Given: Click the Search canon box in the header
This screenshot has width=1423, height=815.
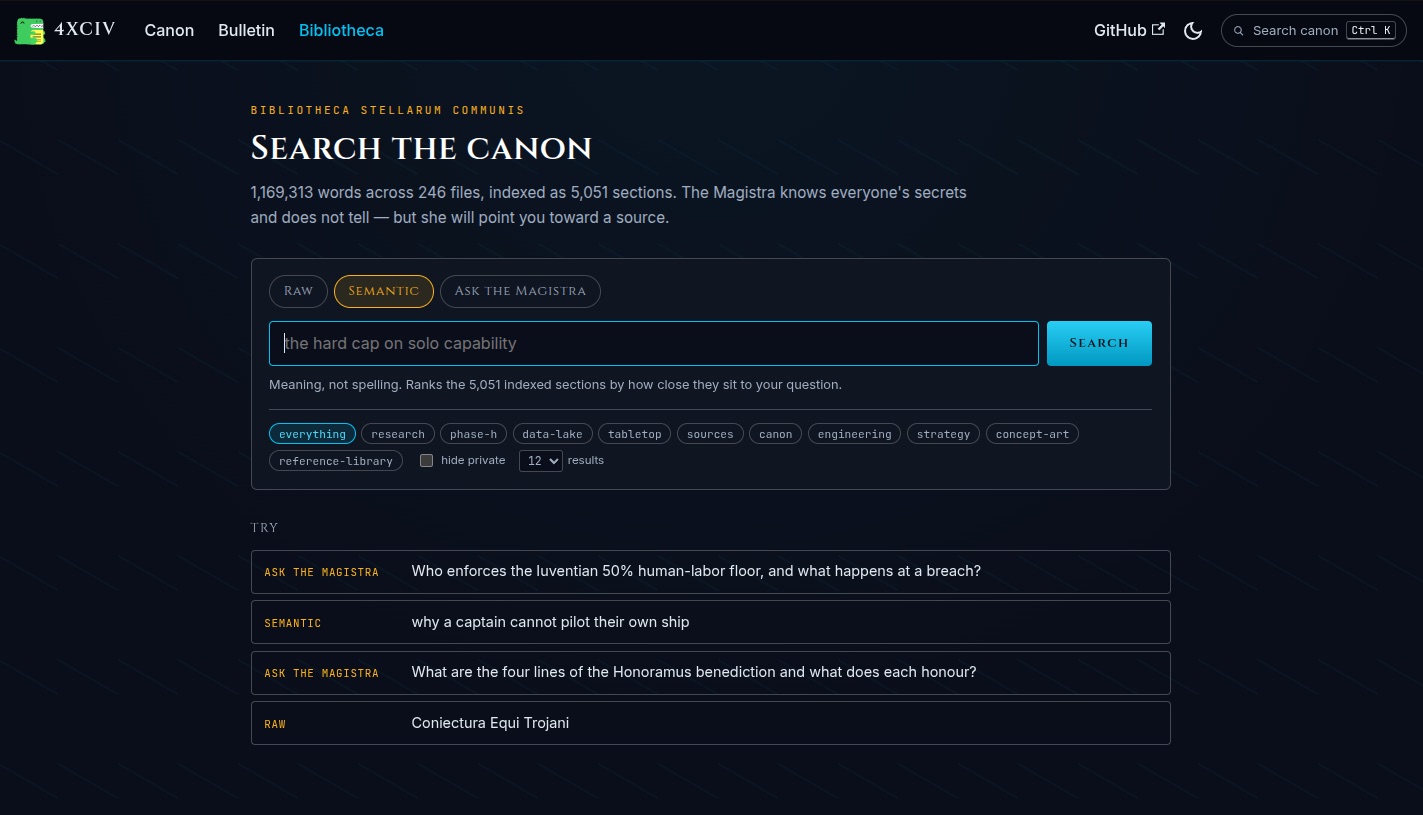Looking at the screenshot, I should [1313, 30].
